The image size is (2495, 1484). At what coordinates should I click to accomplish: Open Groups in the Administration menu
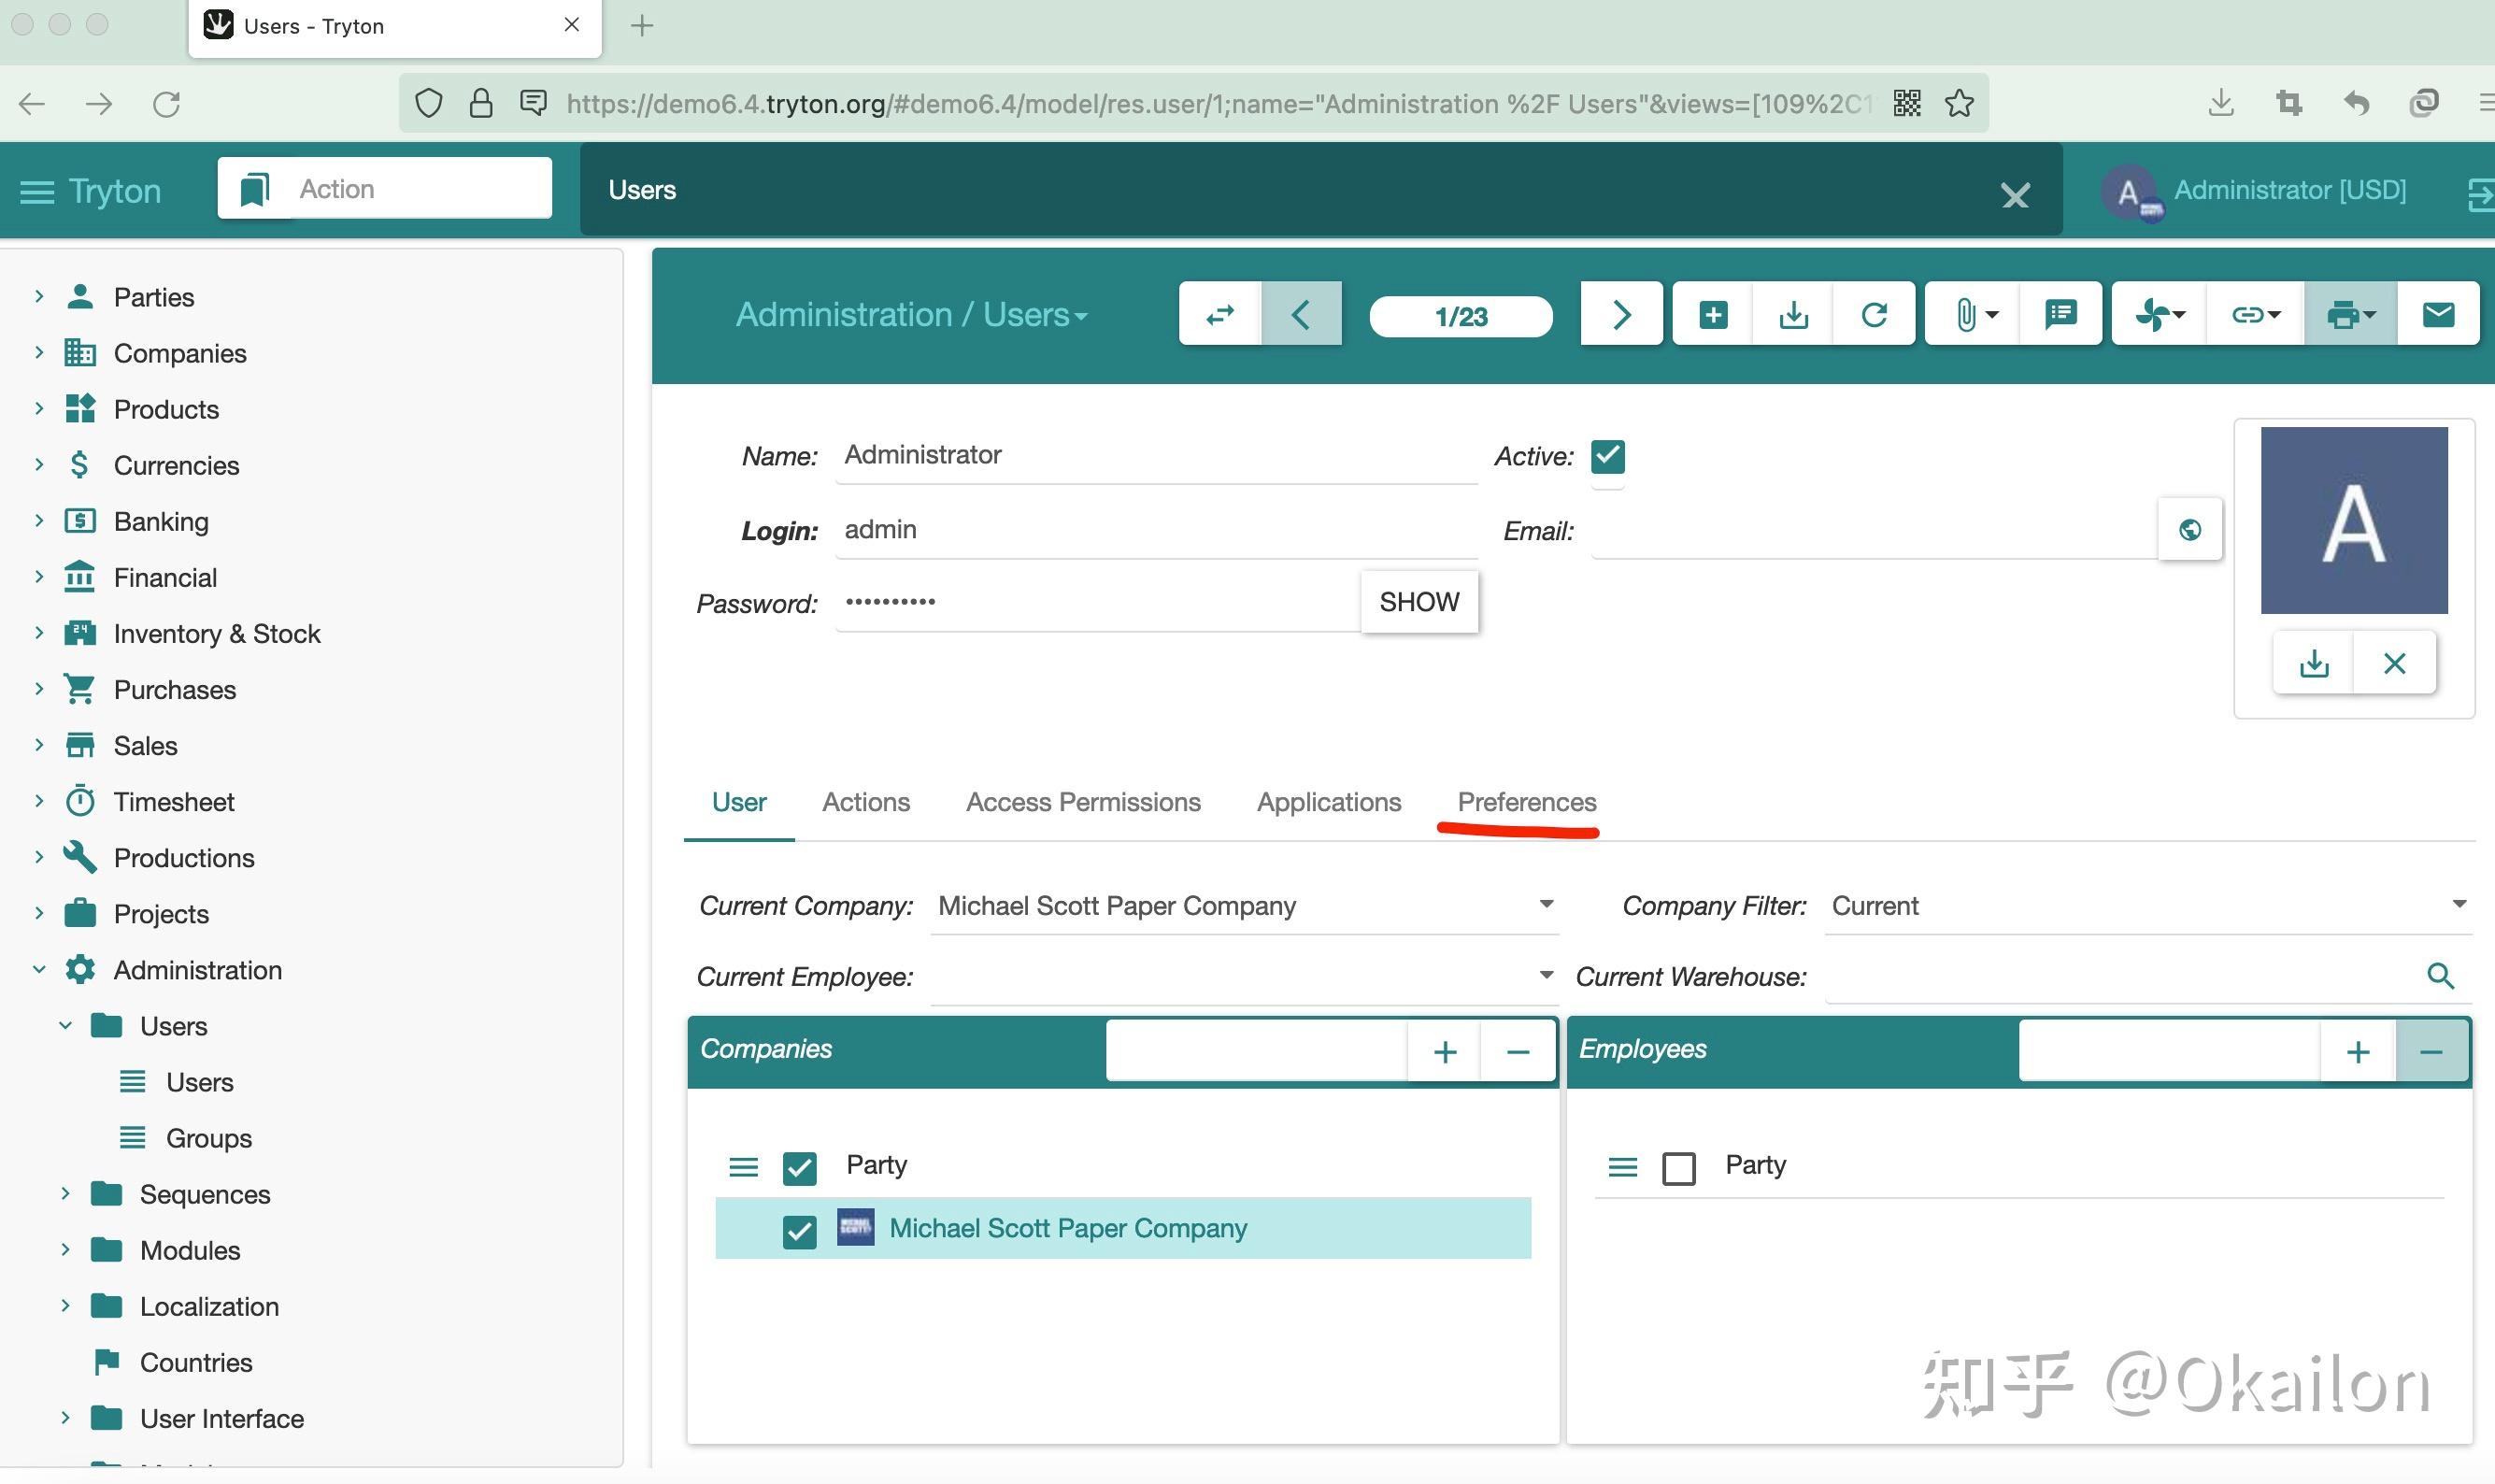pyautogui.click(x=208, y=1138)
